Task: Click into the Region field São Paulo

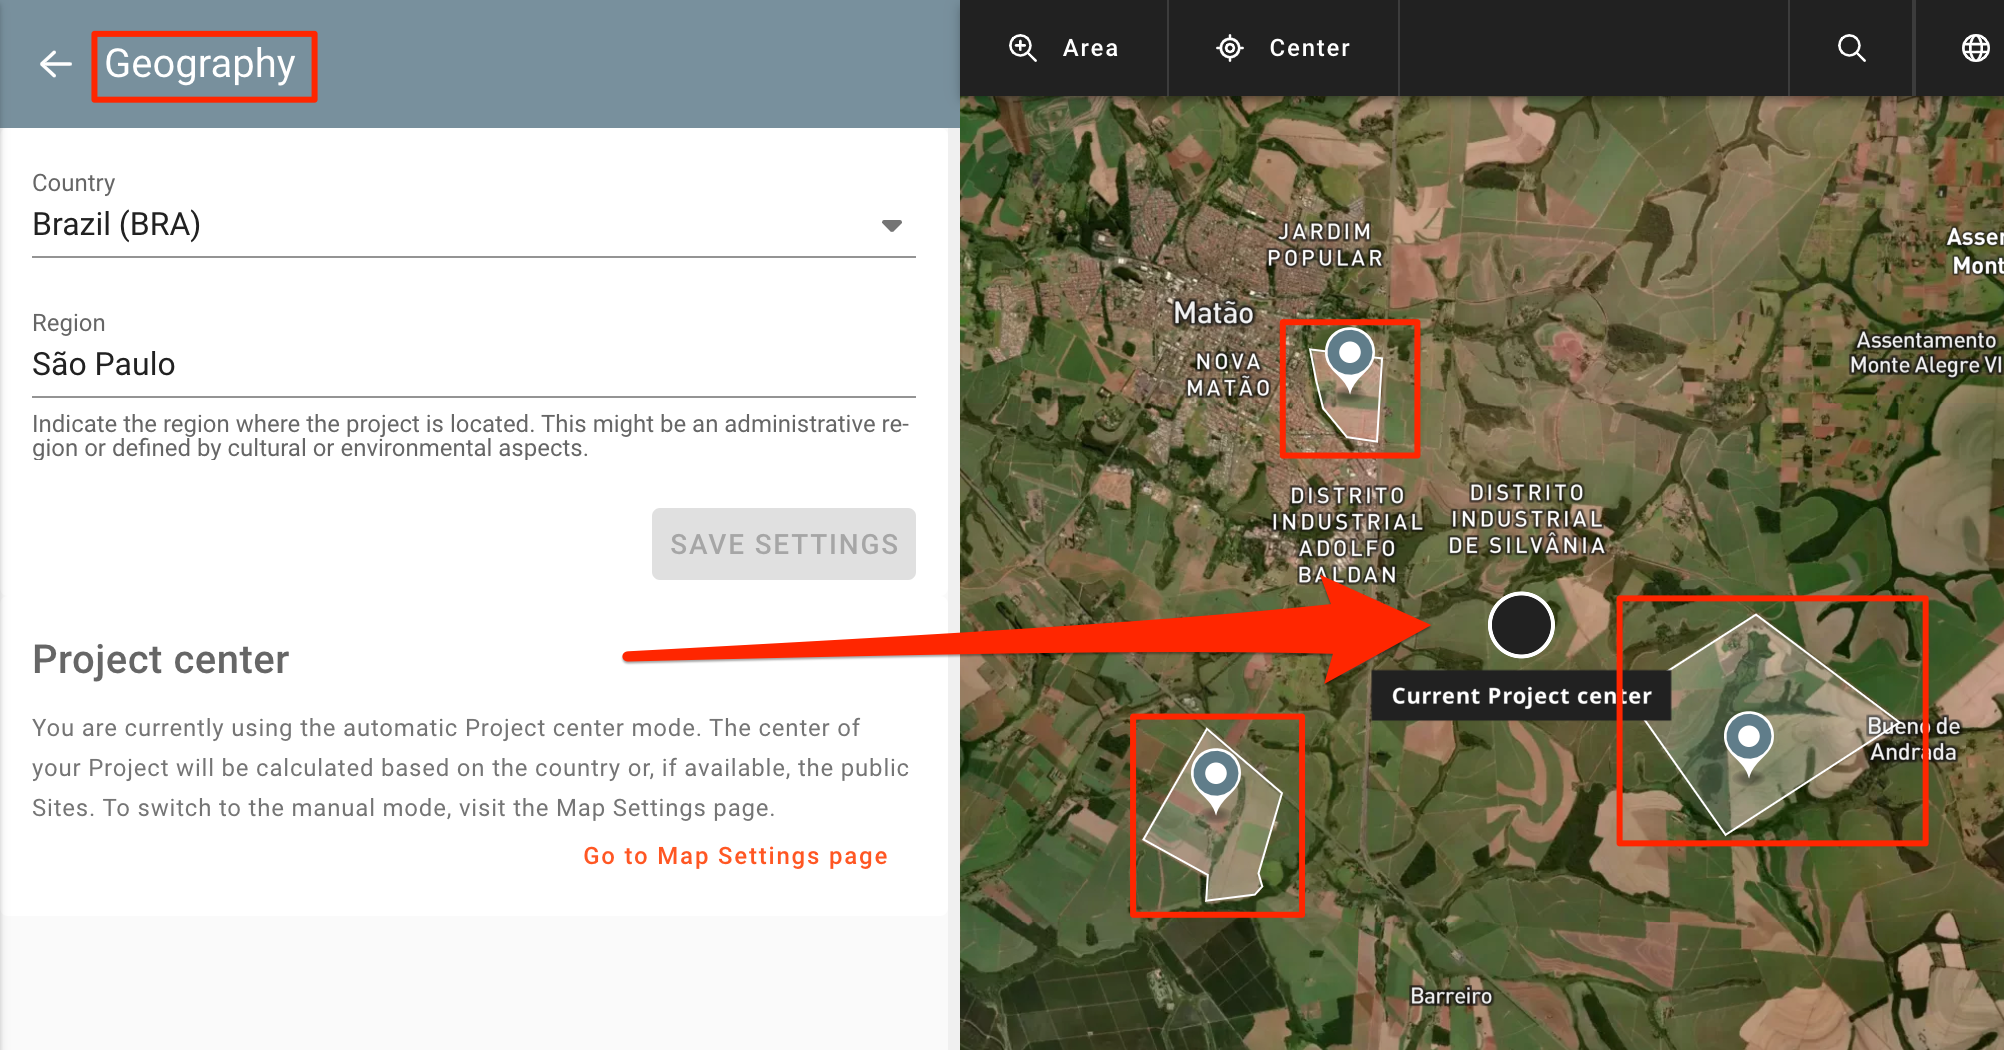Action: 472,365
